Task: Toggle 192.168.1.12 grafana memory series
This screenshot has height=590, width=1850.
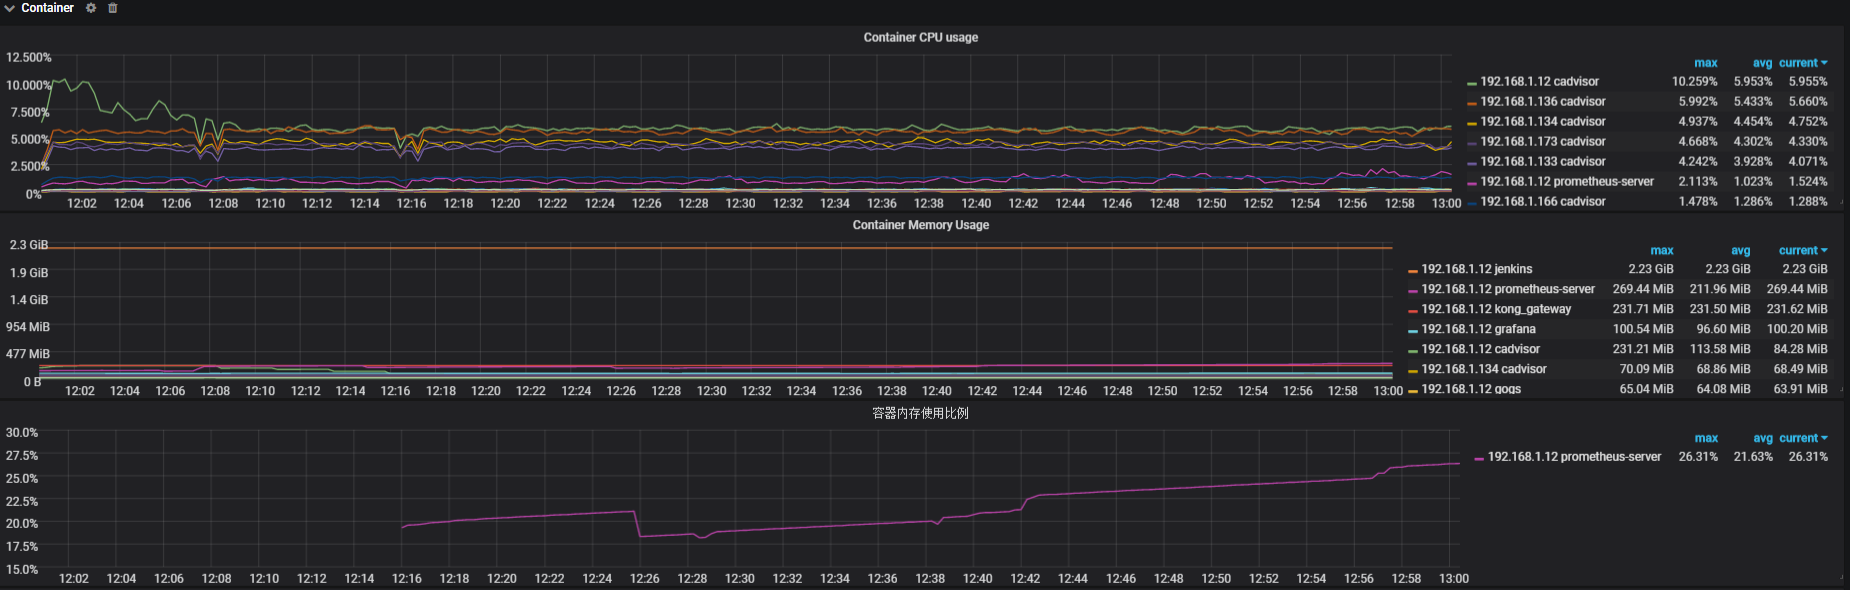Action: coord(1478,330)
